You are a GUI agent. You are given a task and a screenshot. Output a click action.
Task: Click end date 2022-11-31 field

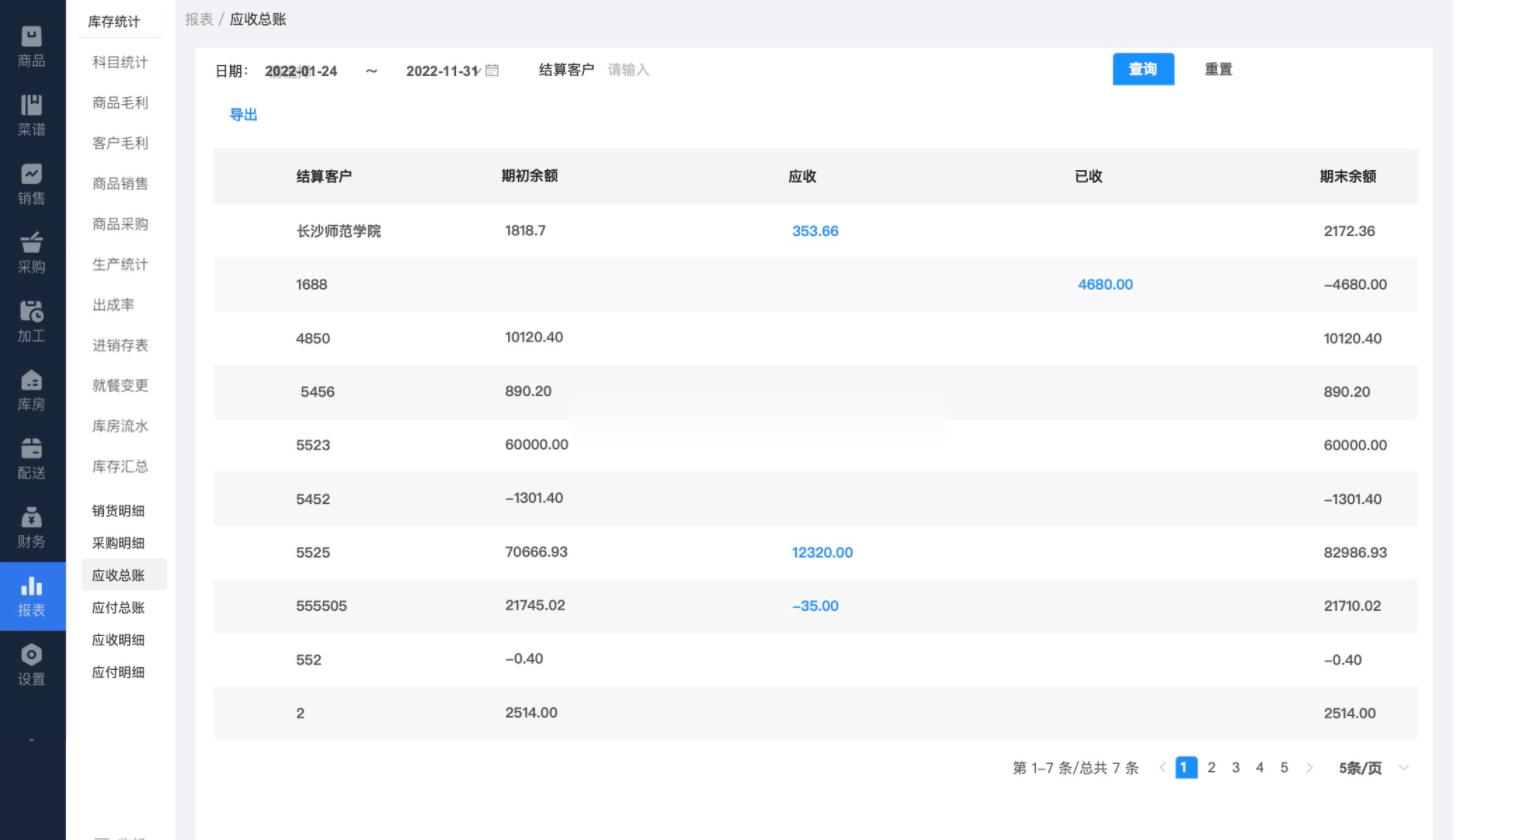coord(443,71)
